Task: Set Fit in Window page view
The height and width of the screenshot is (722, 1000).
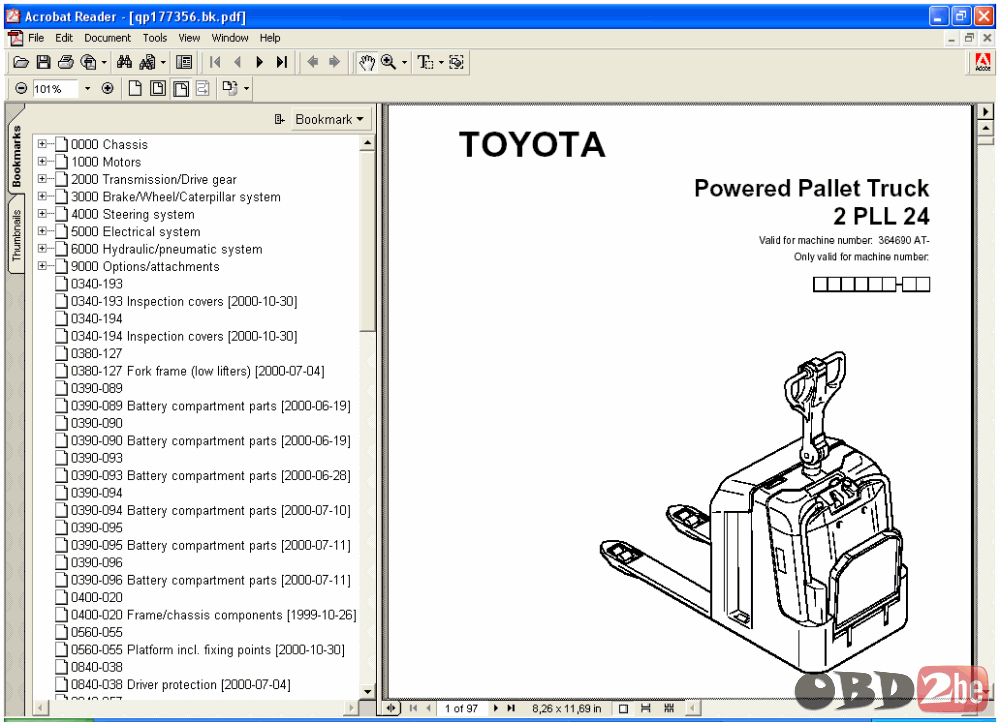Action: coord(158,89)
